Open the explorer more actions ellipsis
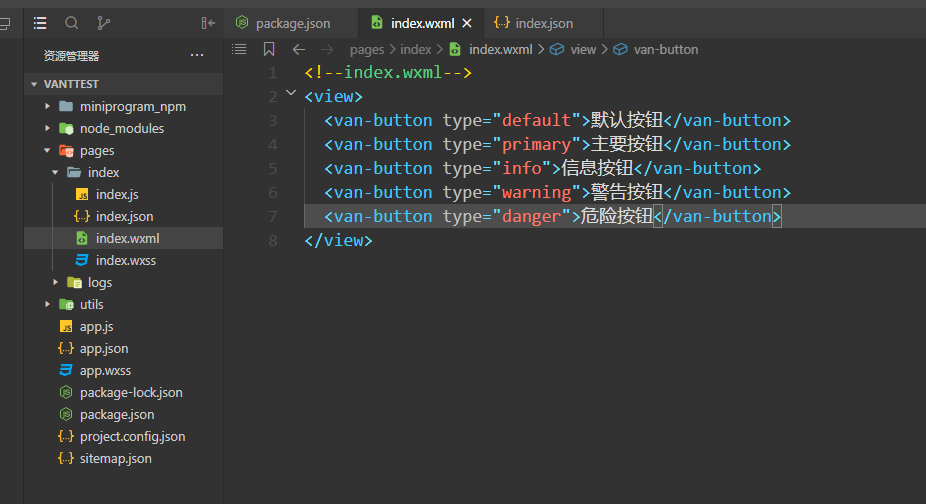The height and width of the screenshot is (504, 926). (197, 55)
